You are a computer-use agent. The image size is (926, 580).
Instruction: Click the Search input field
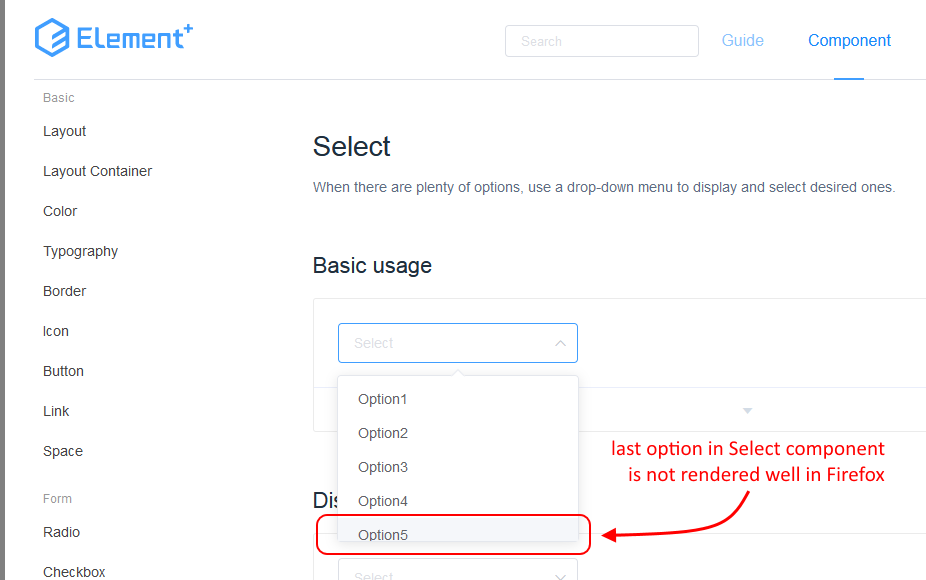pos(601,41)
